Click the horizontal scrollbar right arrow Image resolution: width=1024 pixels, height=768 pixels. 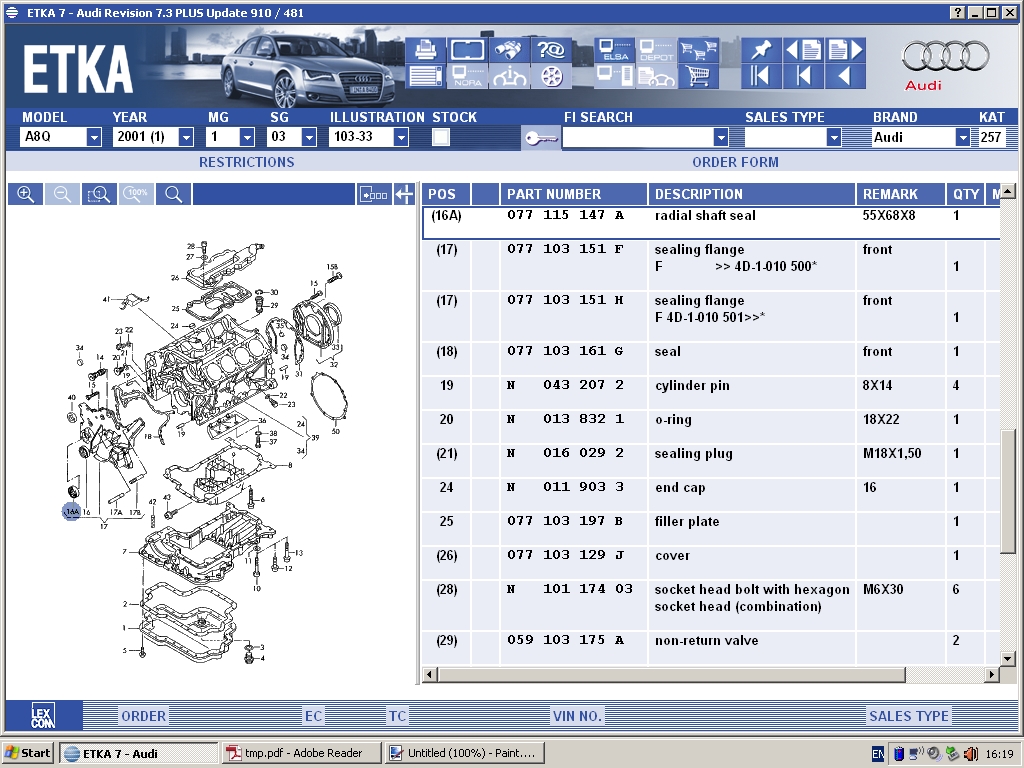pyautogui.click(x=992, y=674)
